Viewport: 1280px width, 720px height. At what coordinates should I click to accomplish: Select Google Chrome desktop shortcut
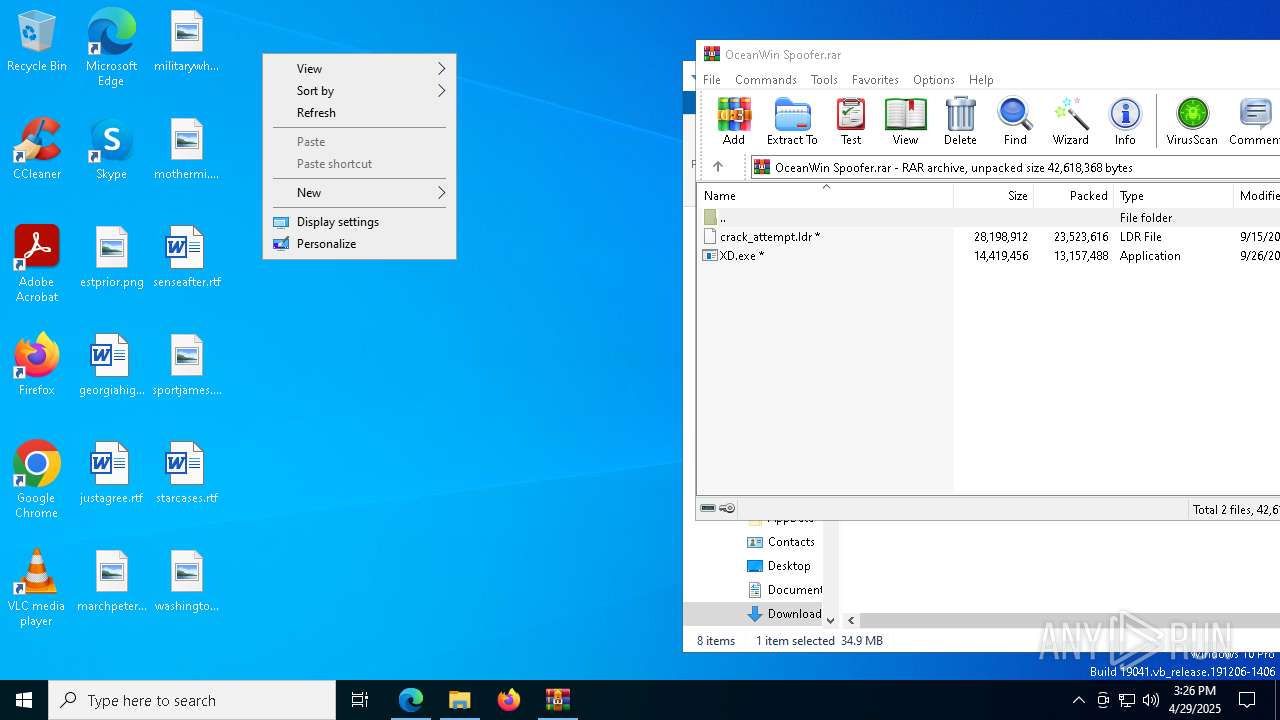[37, 480]
